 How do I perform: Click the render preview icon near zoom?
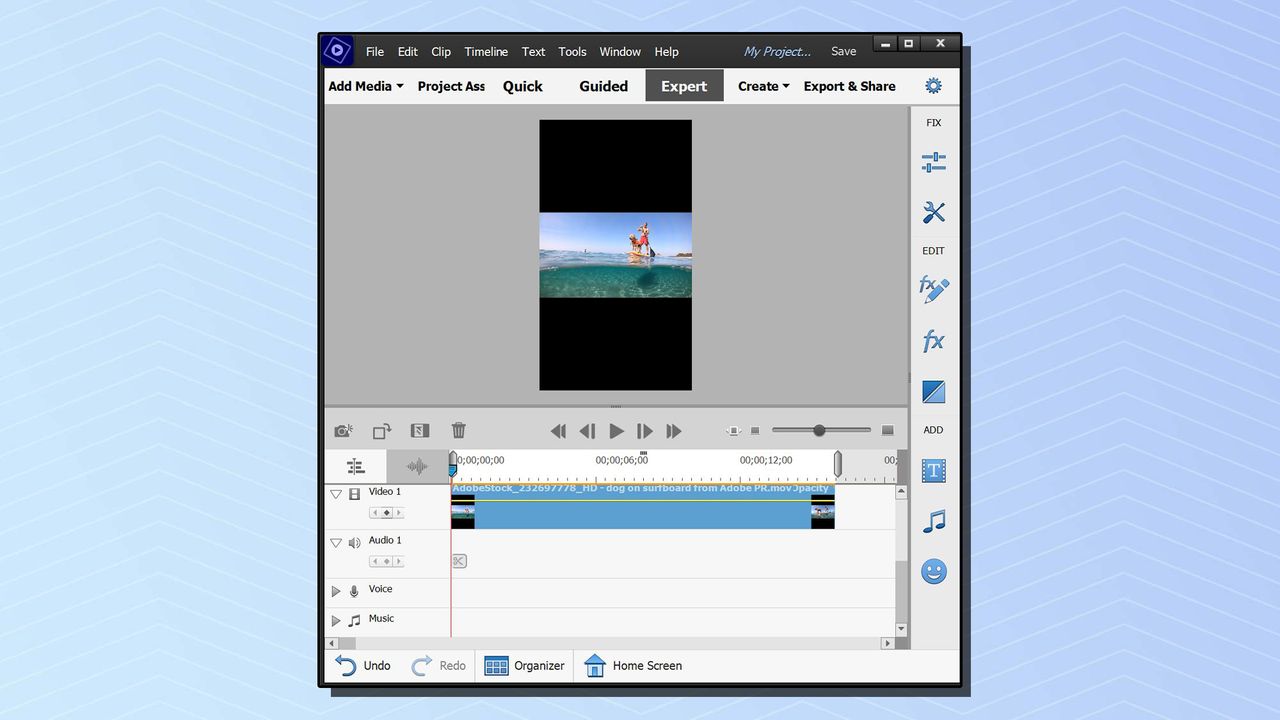(x=733, y=431)
